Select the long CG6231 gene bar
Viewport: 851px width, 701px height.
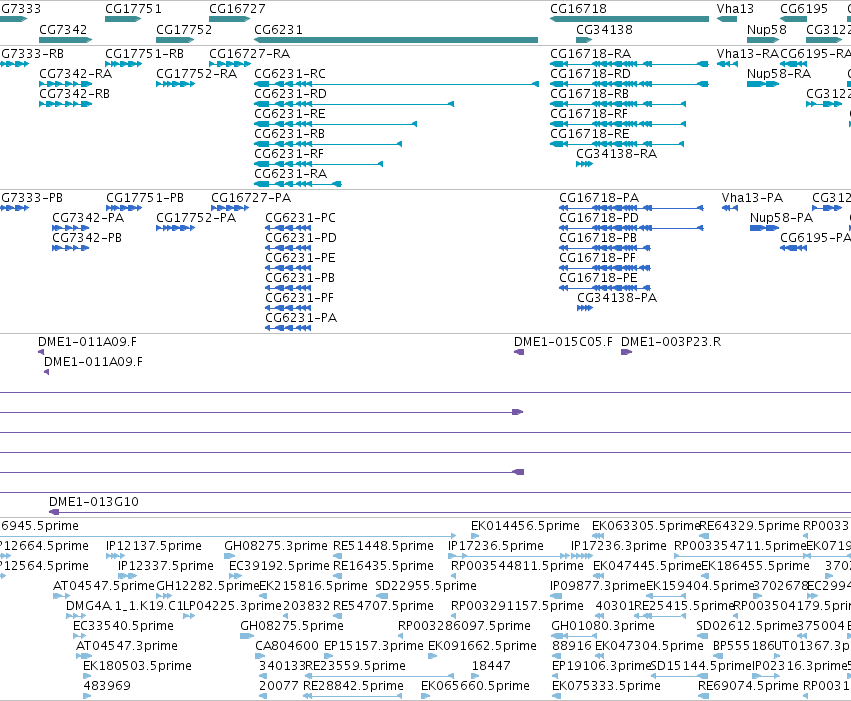tap(396, 40)
